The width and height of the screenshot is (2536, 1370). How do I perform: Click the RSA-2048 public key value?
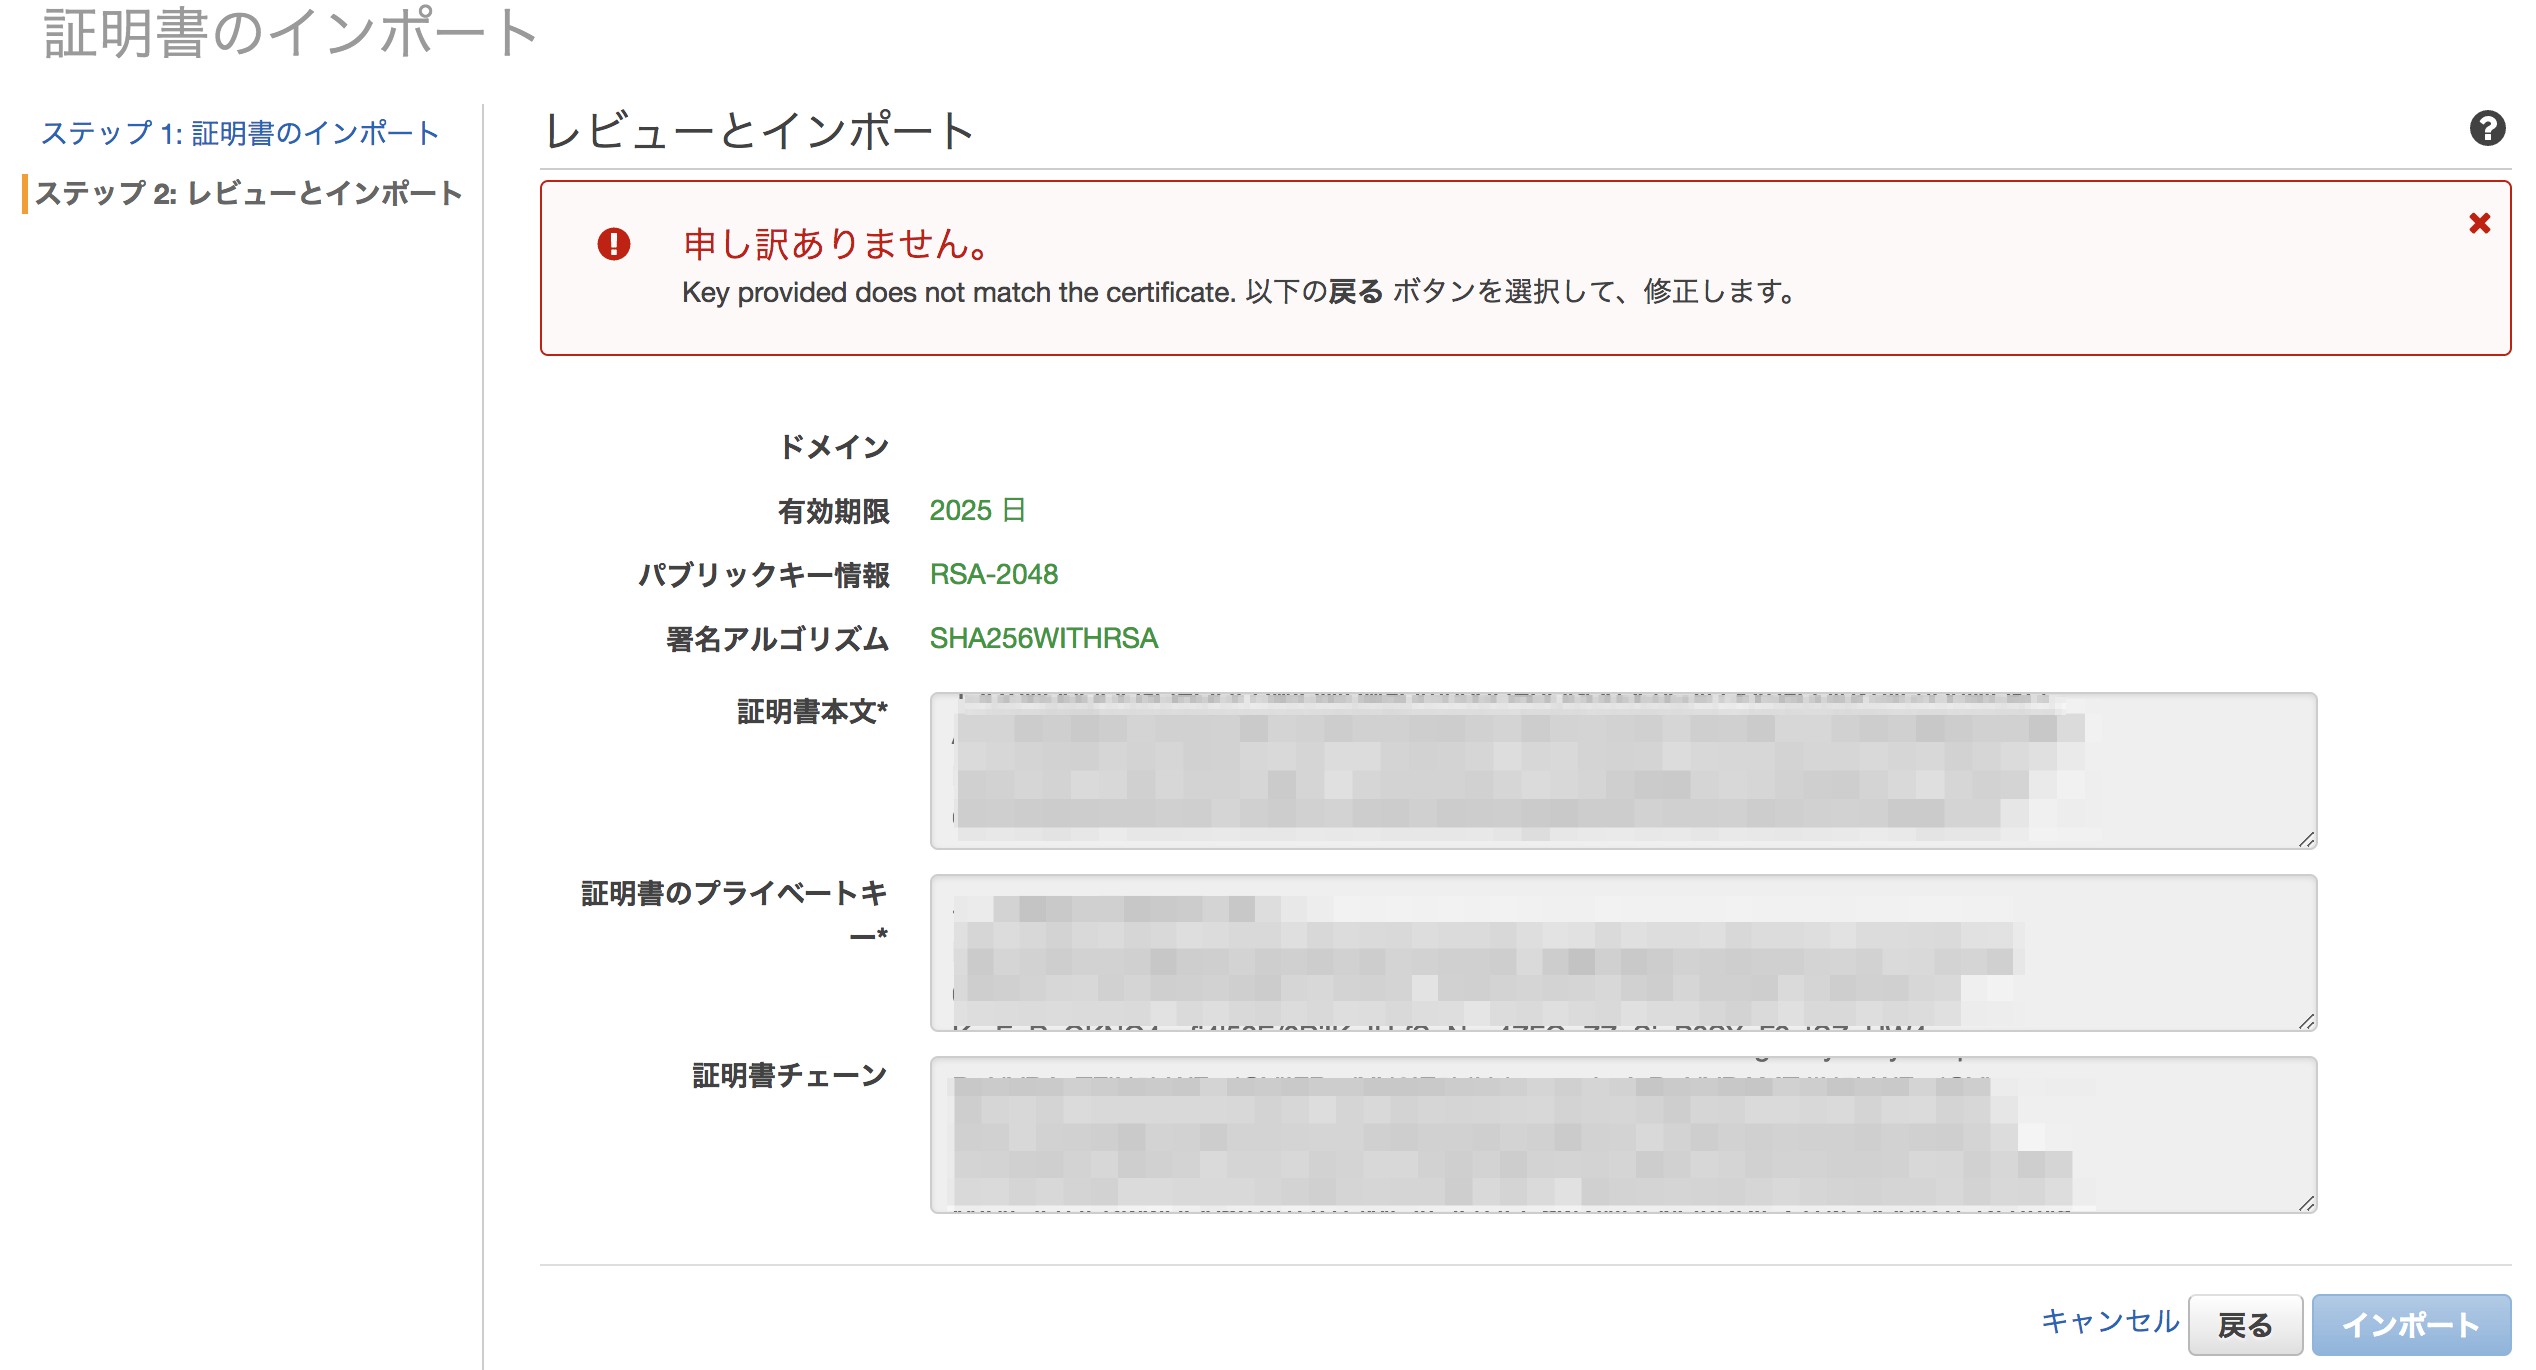tap(994, 574)
